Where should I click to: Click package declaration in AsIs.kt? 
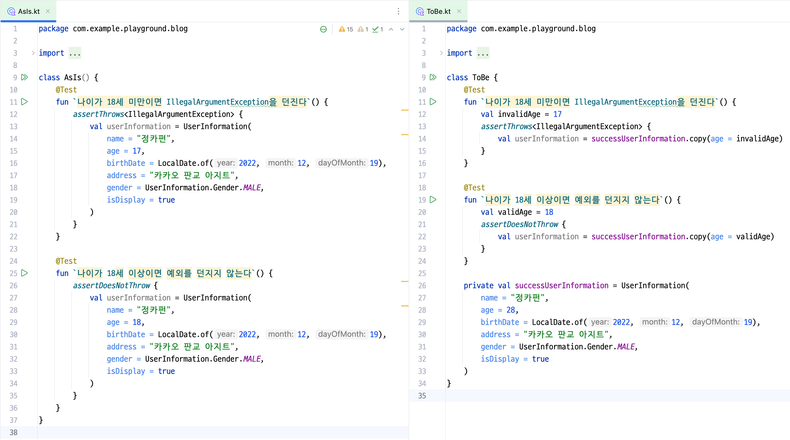[113, 29]
